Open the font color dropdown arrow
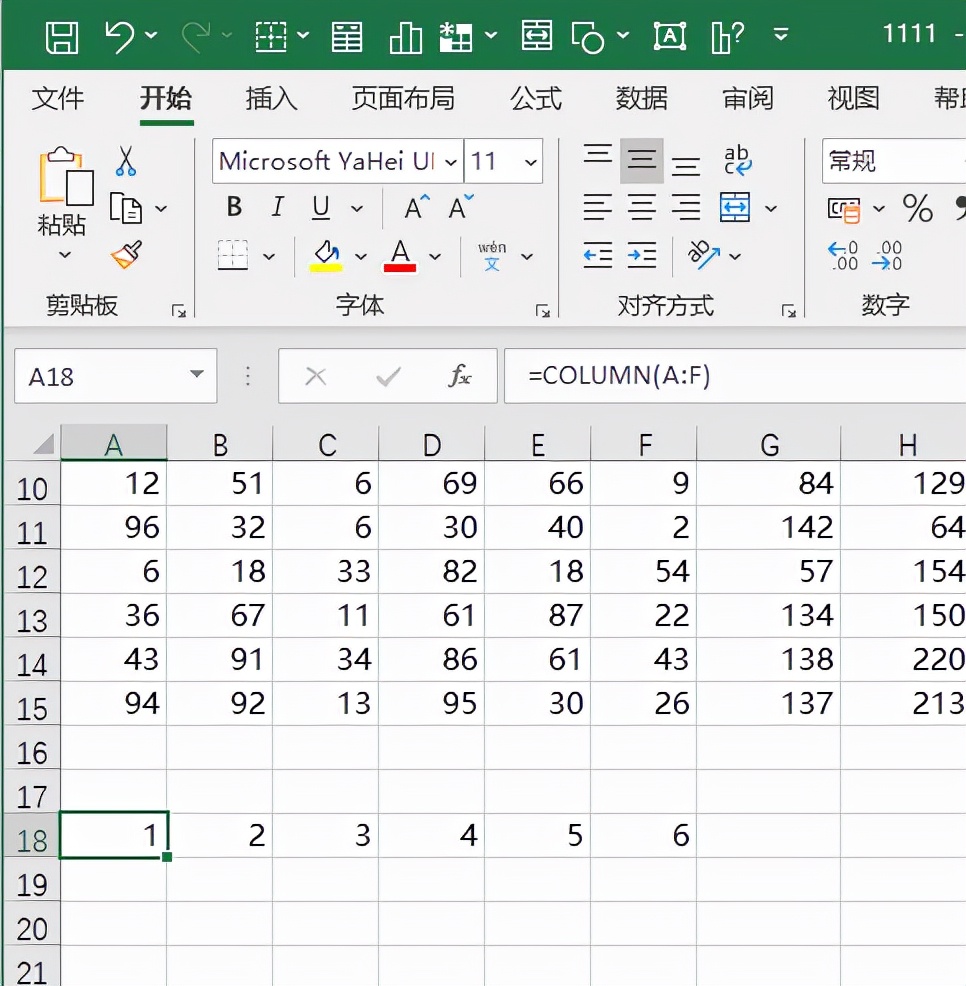This screenshot has height=986, width=966. click(x=435, y=257)
